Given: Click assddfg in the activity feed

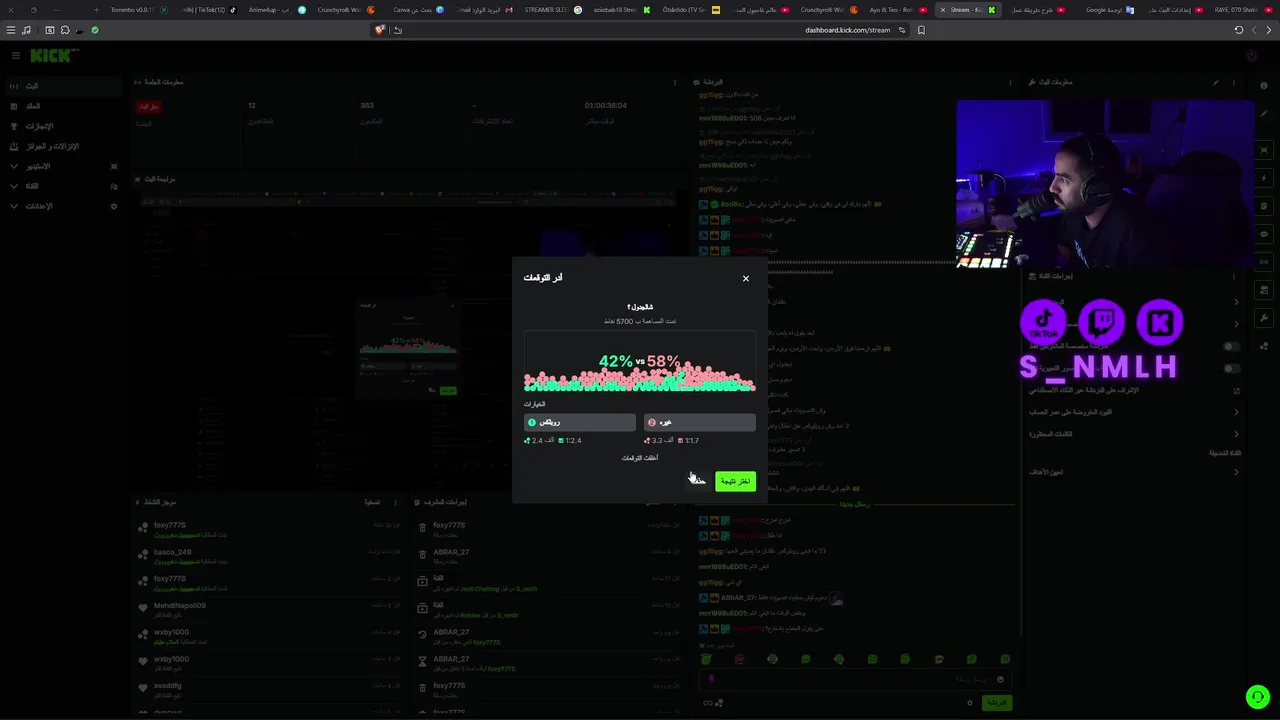Looking at the screenshot, I should [168, 686].
